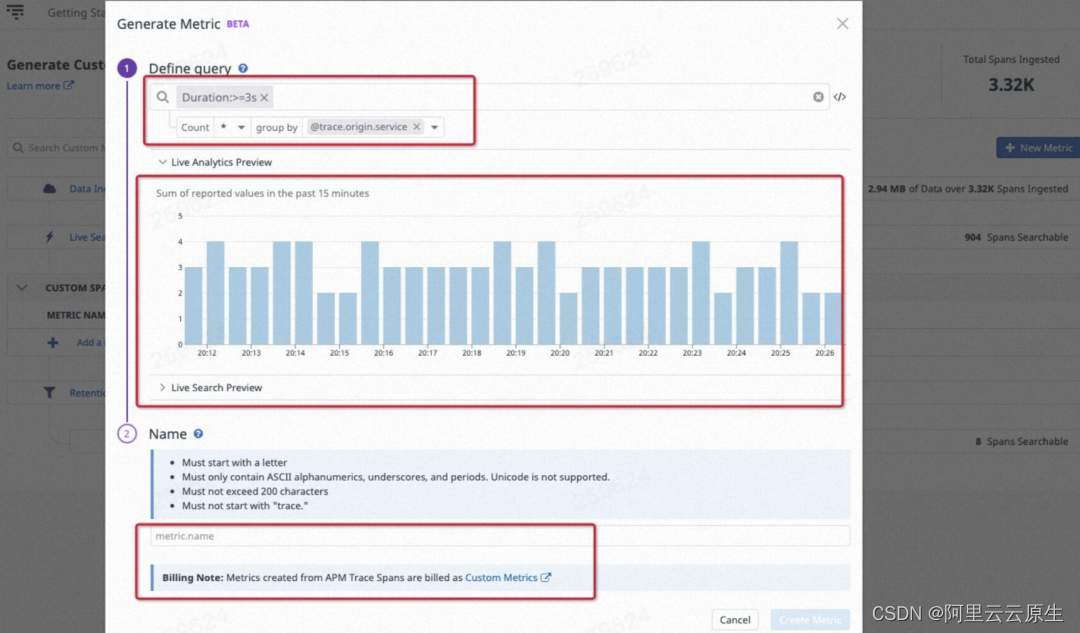Viewport: 1080px width, 633px height.
Task: Click the Define query heading
Action: point(190,68)
